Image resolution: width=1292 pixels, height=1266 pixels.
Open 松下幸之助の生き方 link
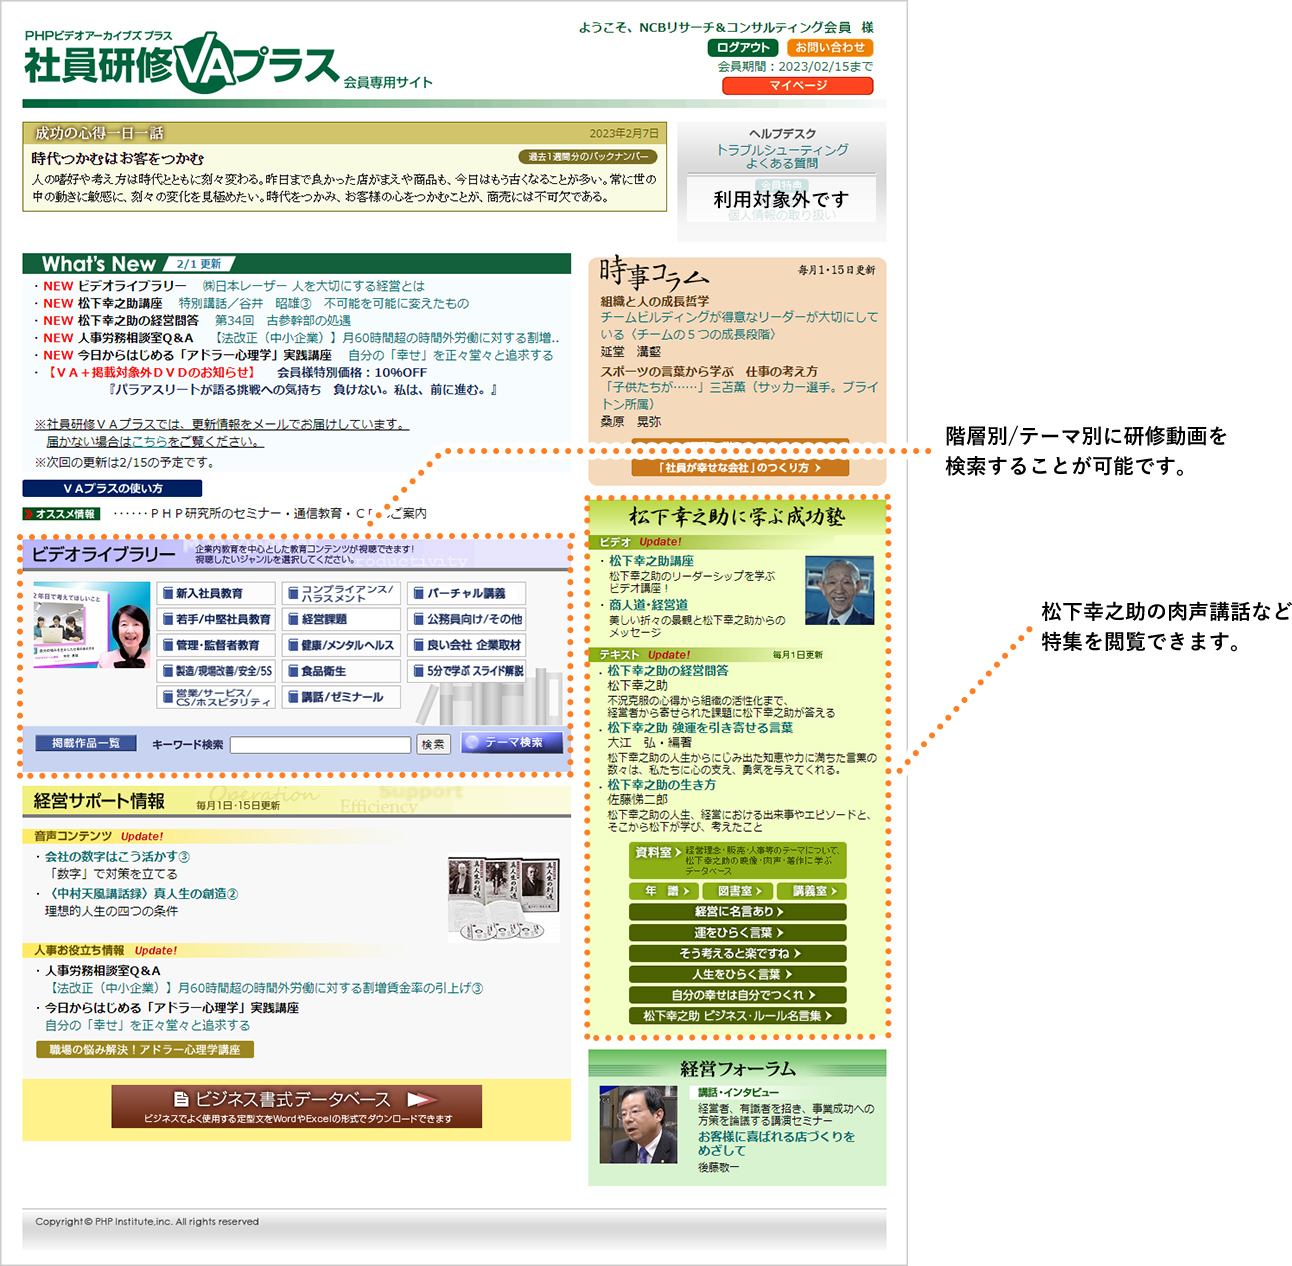(x=661, y=785)
